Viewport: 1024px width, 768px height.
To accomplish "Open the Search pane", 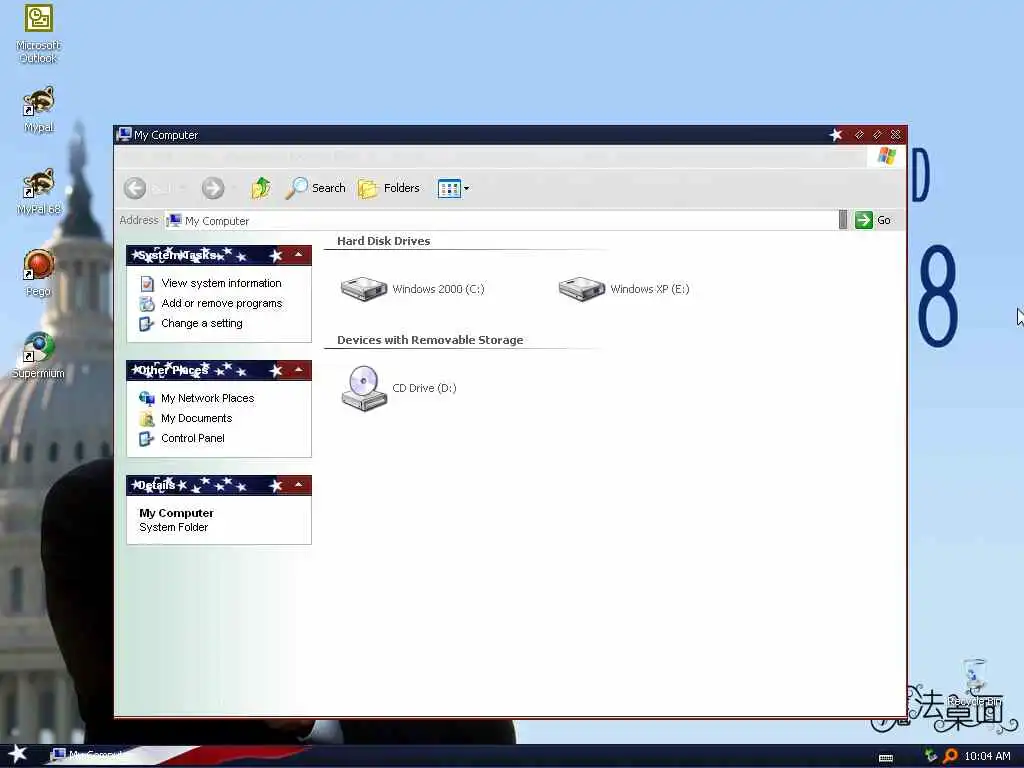I will (x=315, y=188).
